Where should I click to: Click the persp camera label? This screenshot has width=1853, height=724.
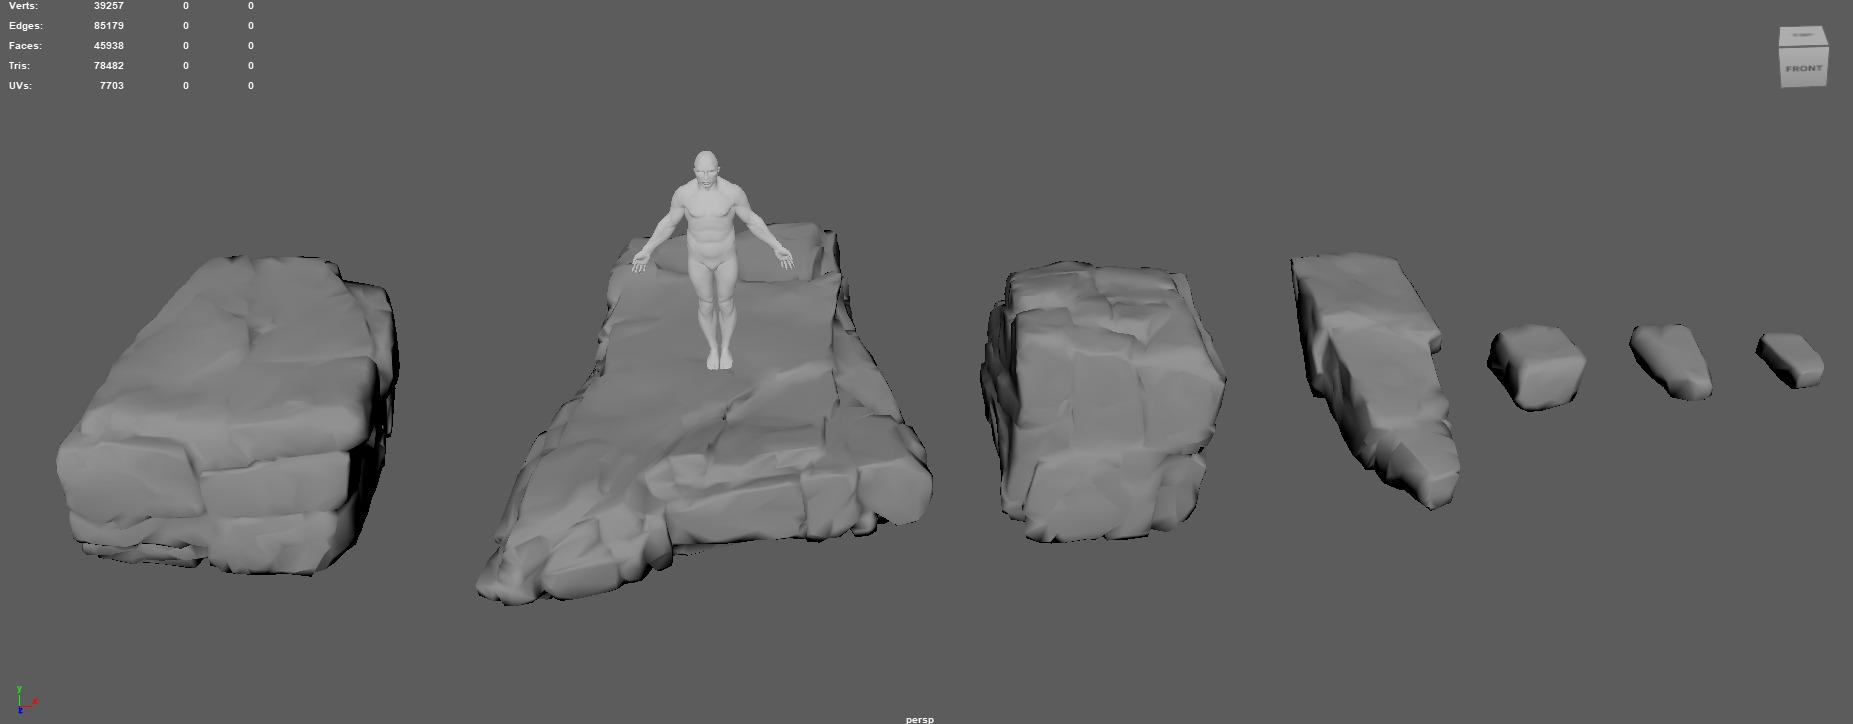point(919,719)
